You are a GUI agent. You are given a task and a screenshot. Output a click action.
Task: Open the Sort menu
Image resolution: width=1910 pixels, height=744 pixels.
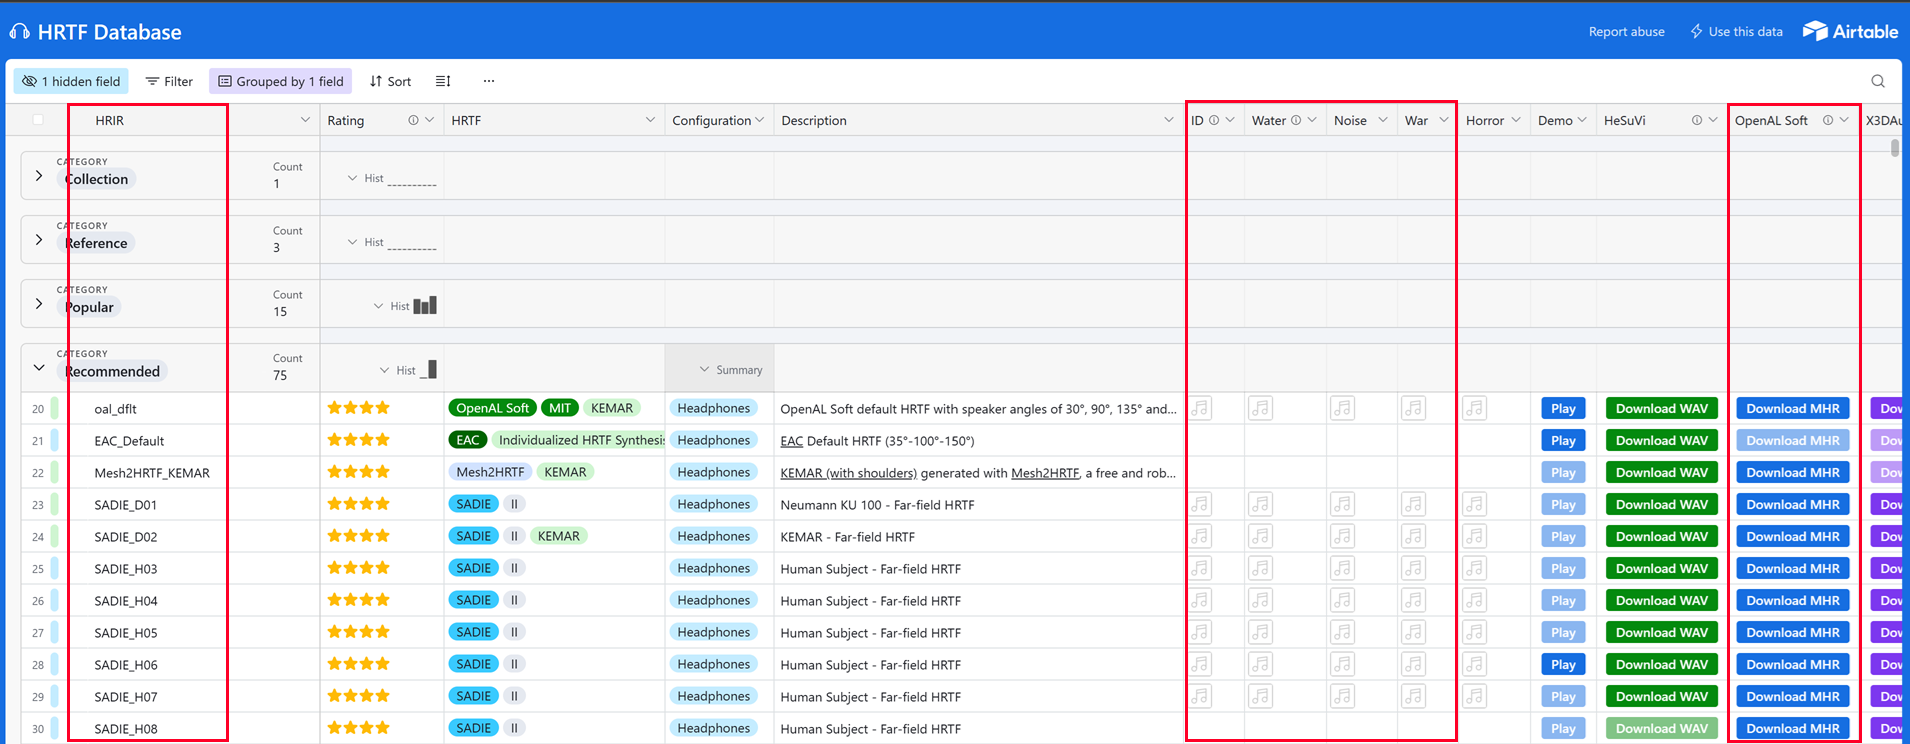pos(390,81)
